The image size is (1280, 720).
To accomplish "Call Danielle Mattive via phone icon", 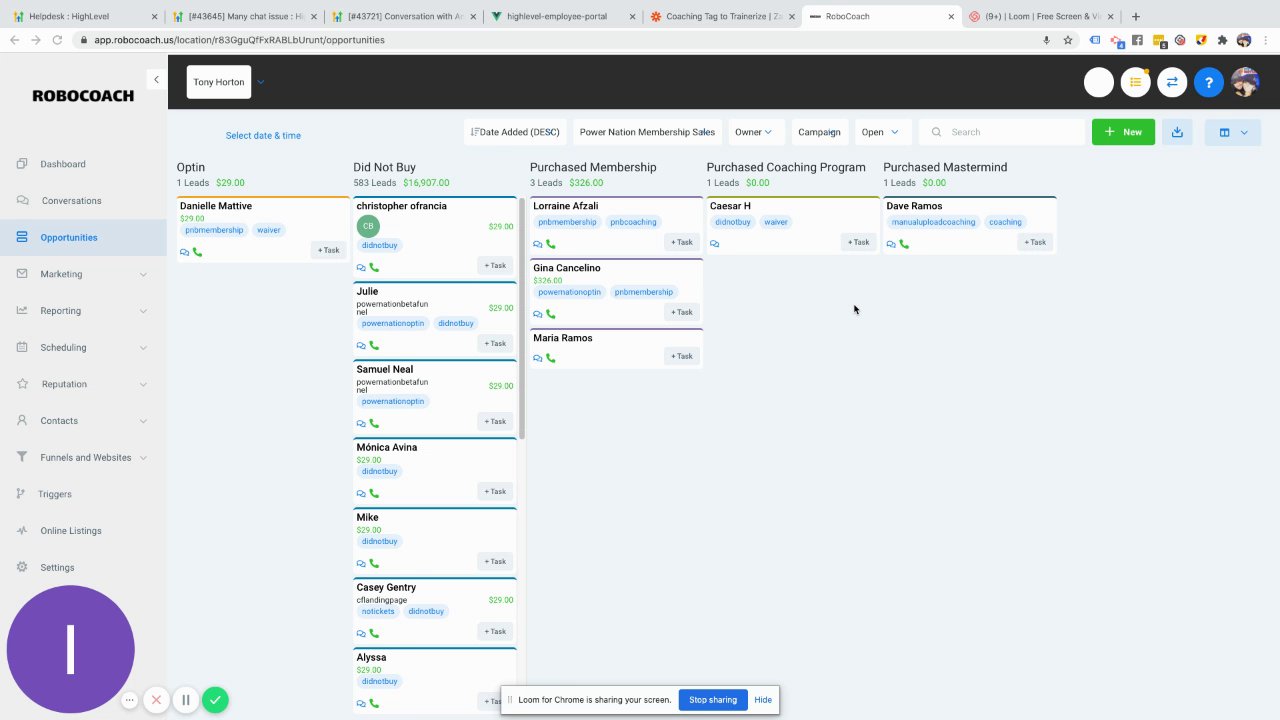I will 197,252.
